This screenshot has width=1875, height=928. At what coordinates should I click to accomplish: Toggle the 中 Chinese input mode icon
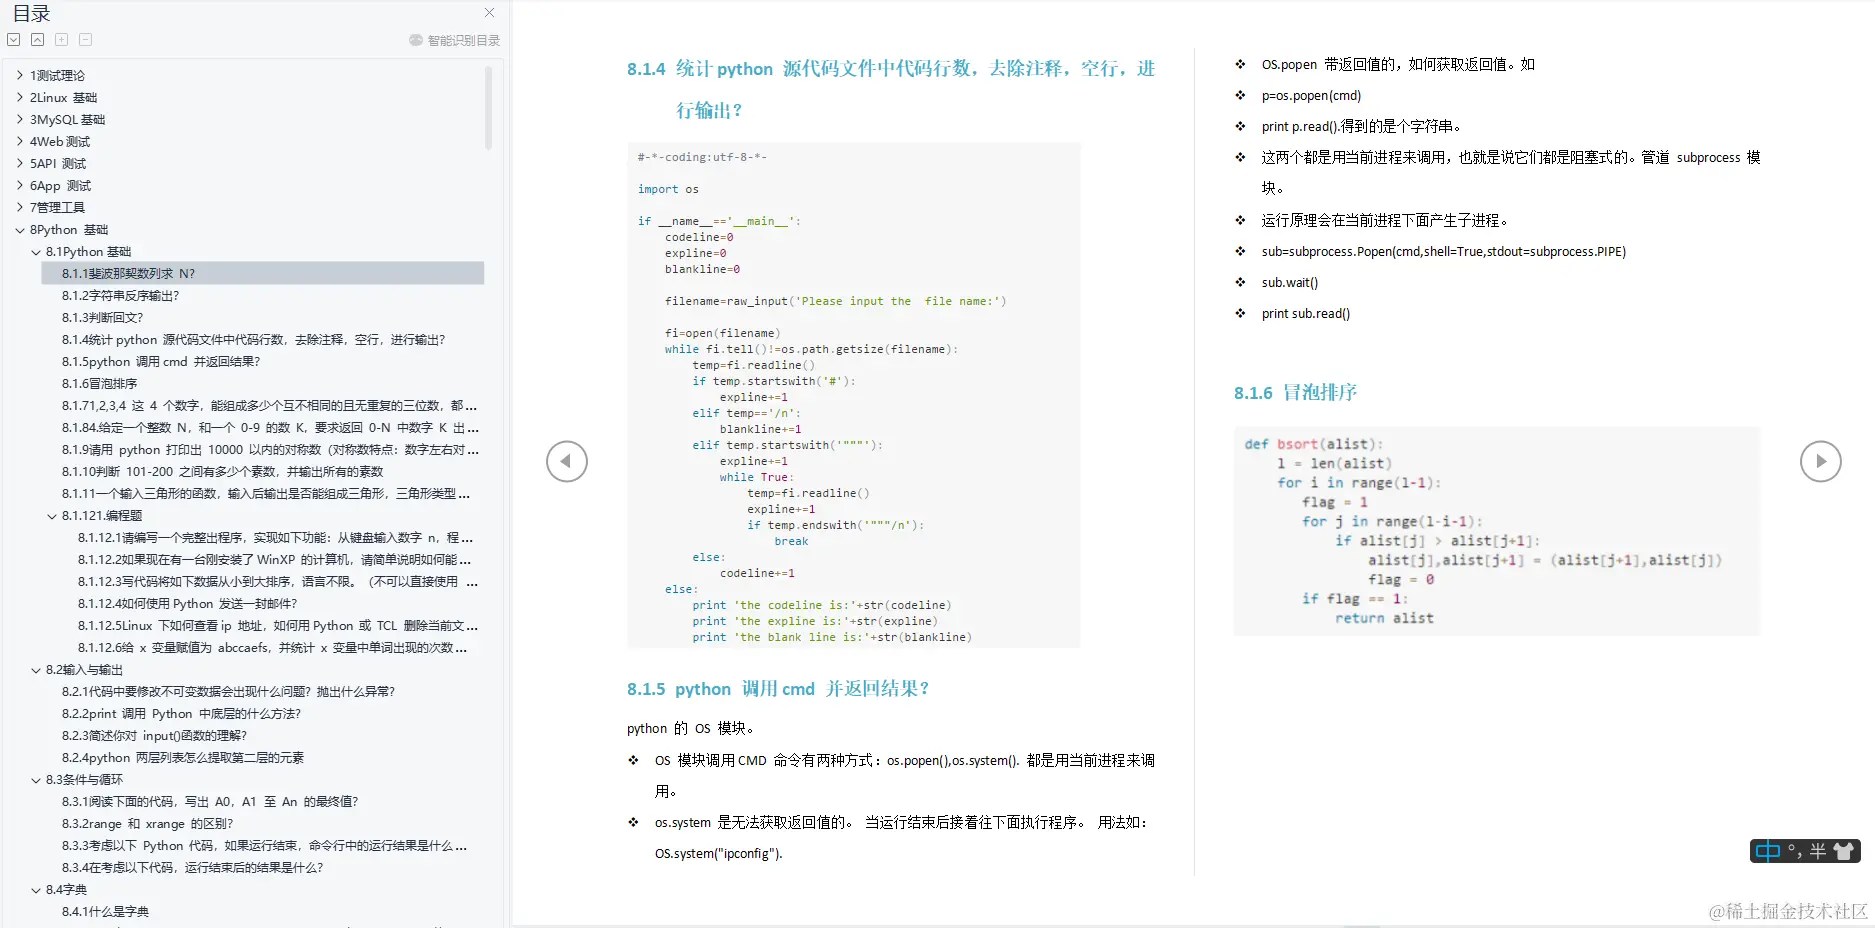point(1768,851)
